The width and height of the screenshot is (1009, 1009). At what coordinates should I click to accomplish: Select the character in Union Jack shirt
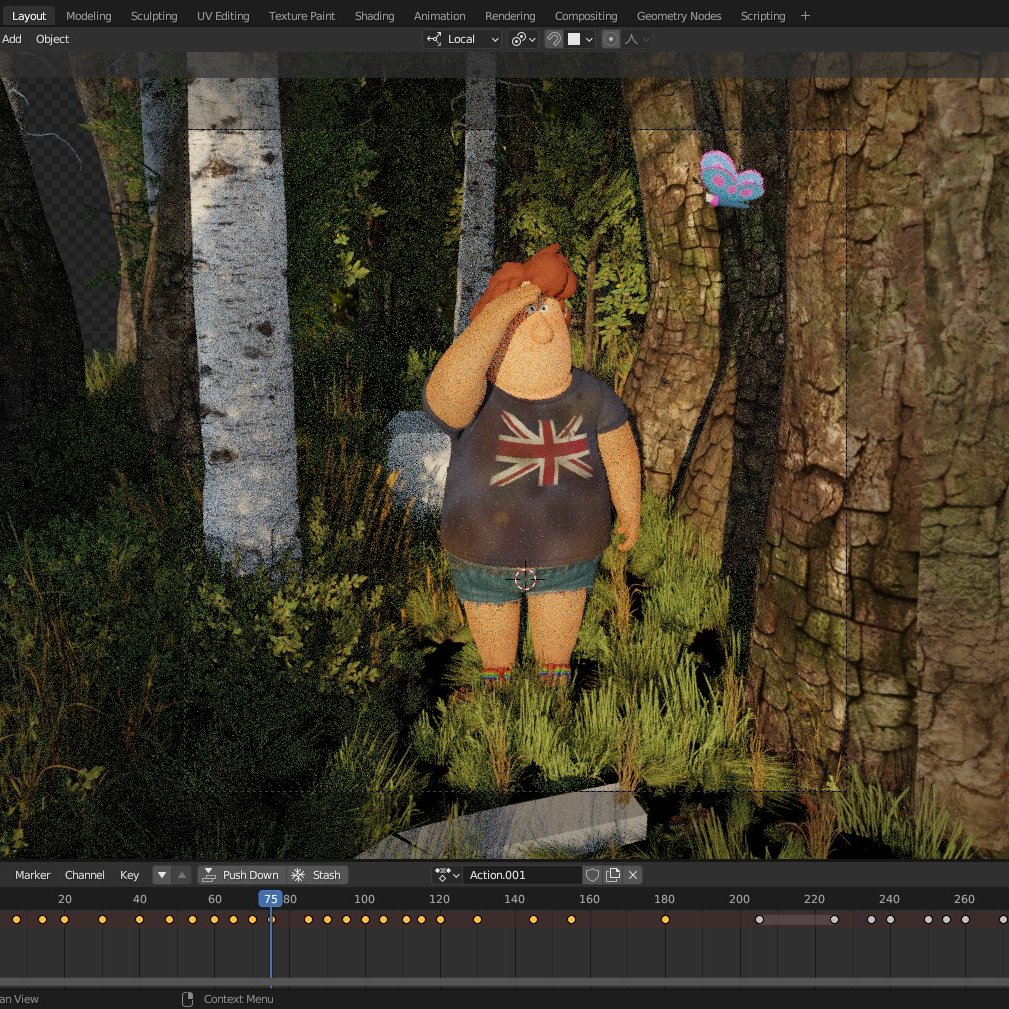(x=532, y=470)
